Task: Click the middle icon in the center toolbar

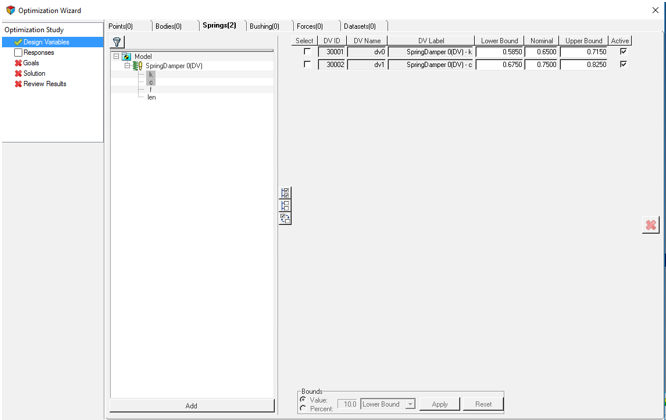Action: click(x=285, y=205)
